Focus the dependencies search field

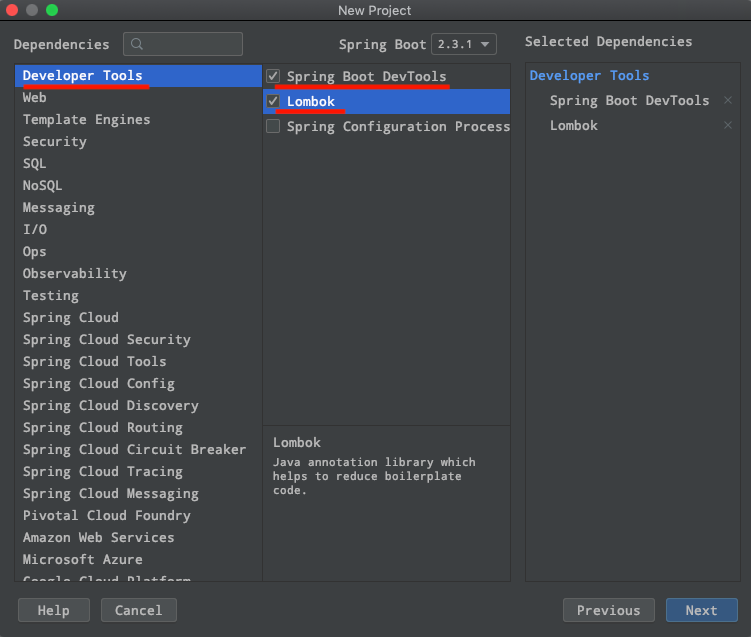coord(183,44)
